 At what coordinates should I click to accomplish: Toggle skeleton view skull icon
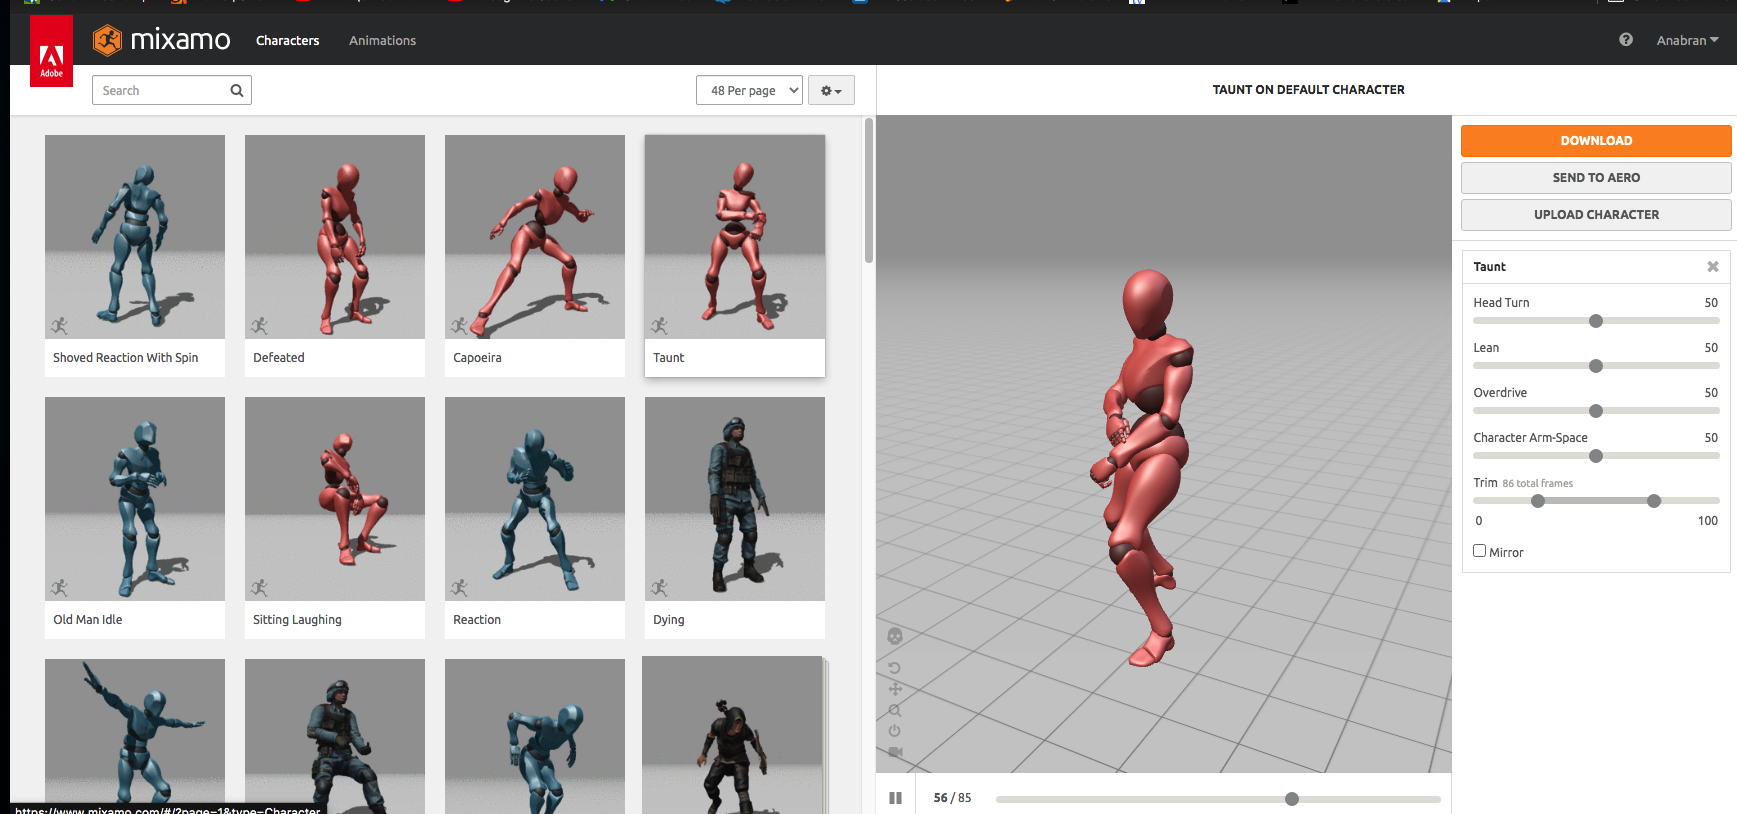click(895, 636)
